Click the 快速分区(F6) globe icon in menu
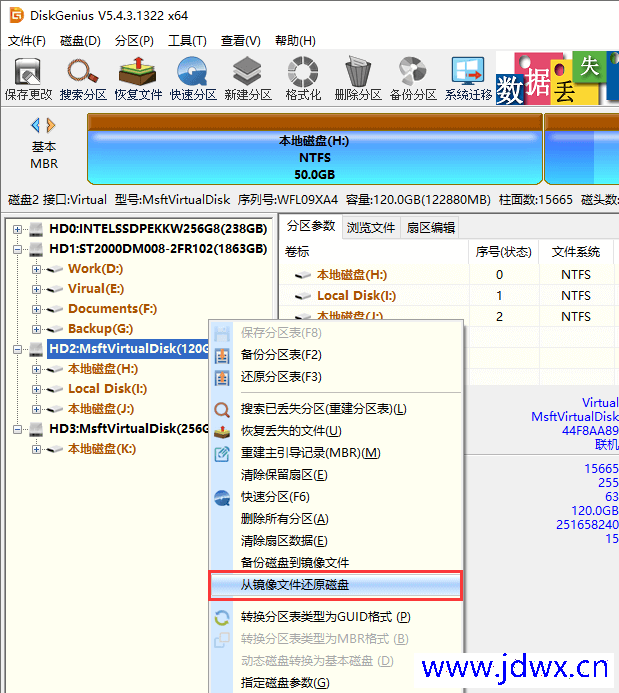Viewport: 619px width, 693px height. point(222,498)
